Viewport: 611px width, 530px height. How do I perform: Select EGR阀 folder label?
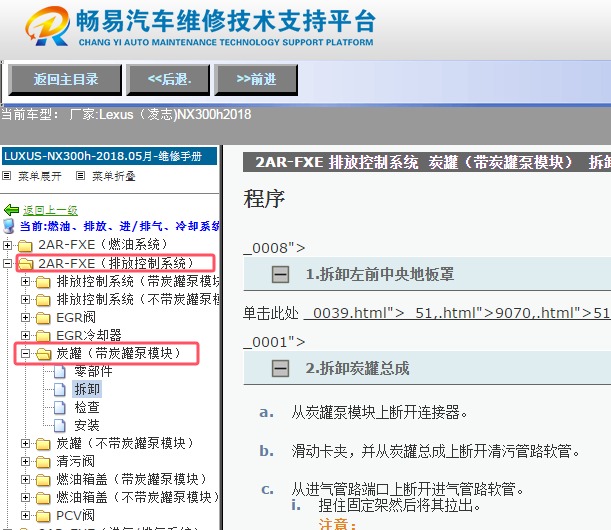(76, 318)
